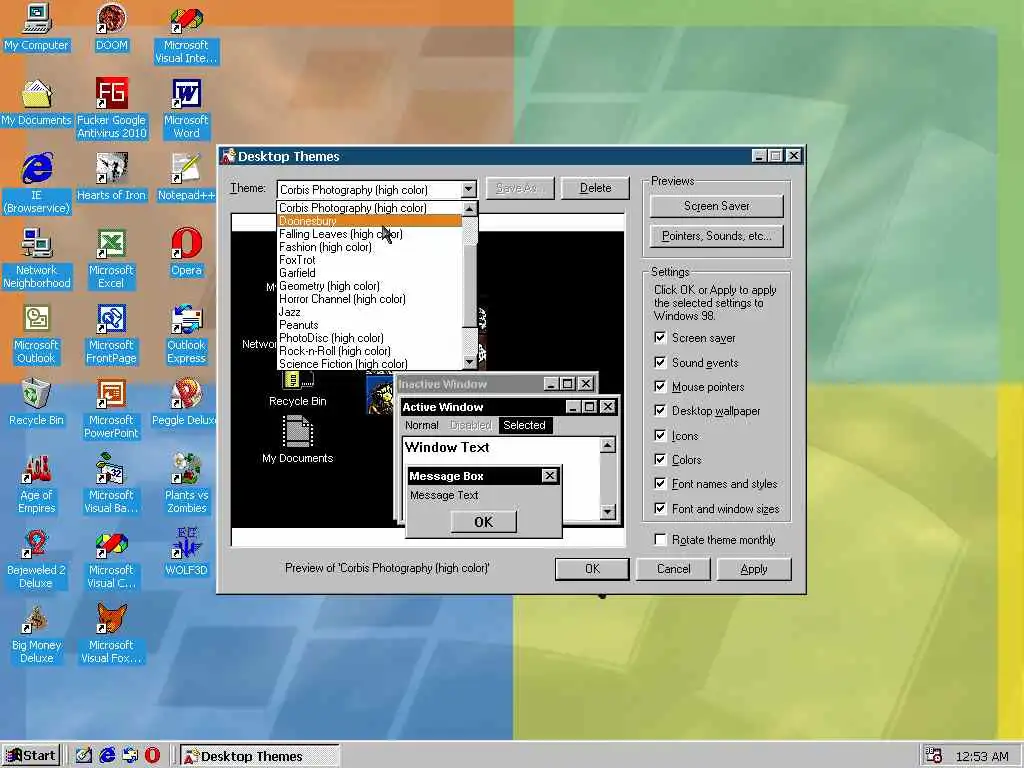This screenshot has width=1024, height=768.
Task: Select the Microsoft Visual FoxPro icon
Action: pos(111,634)
